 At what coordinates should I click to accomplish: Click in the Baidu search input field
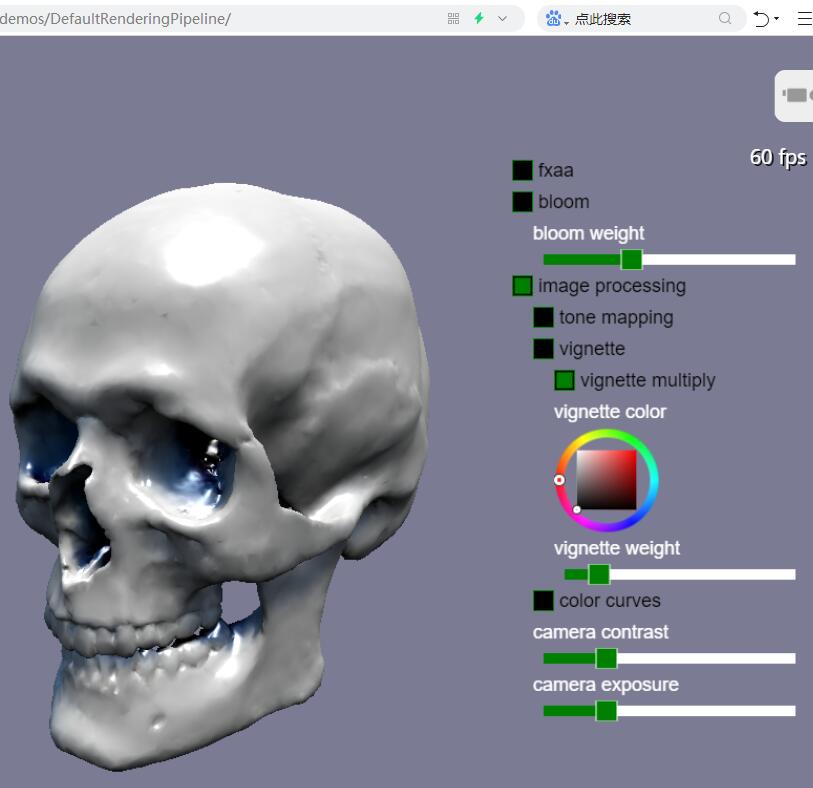(640, 18)
